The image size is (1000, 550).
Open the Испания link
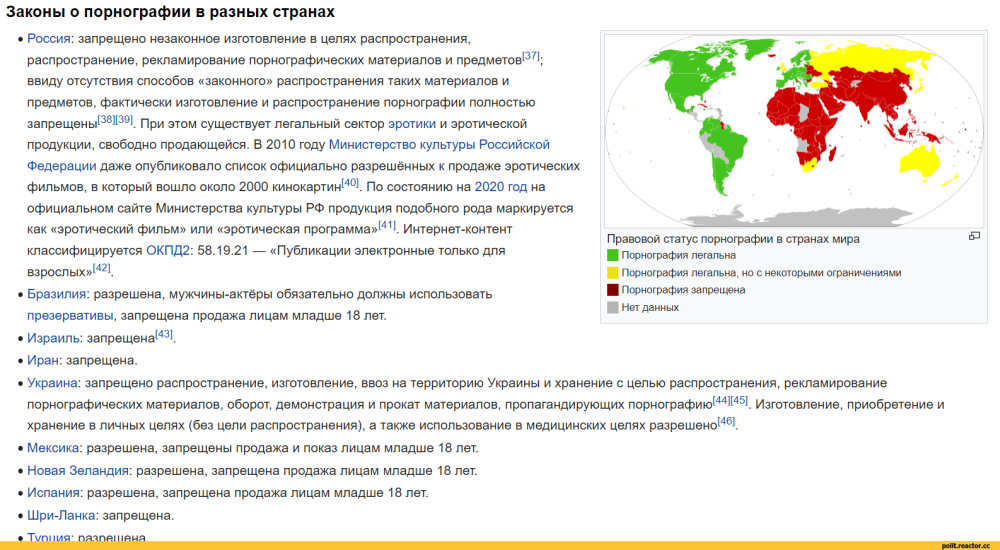(x=53, y=493)
